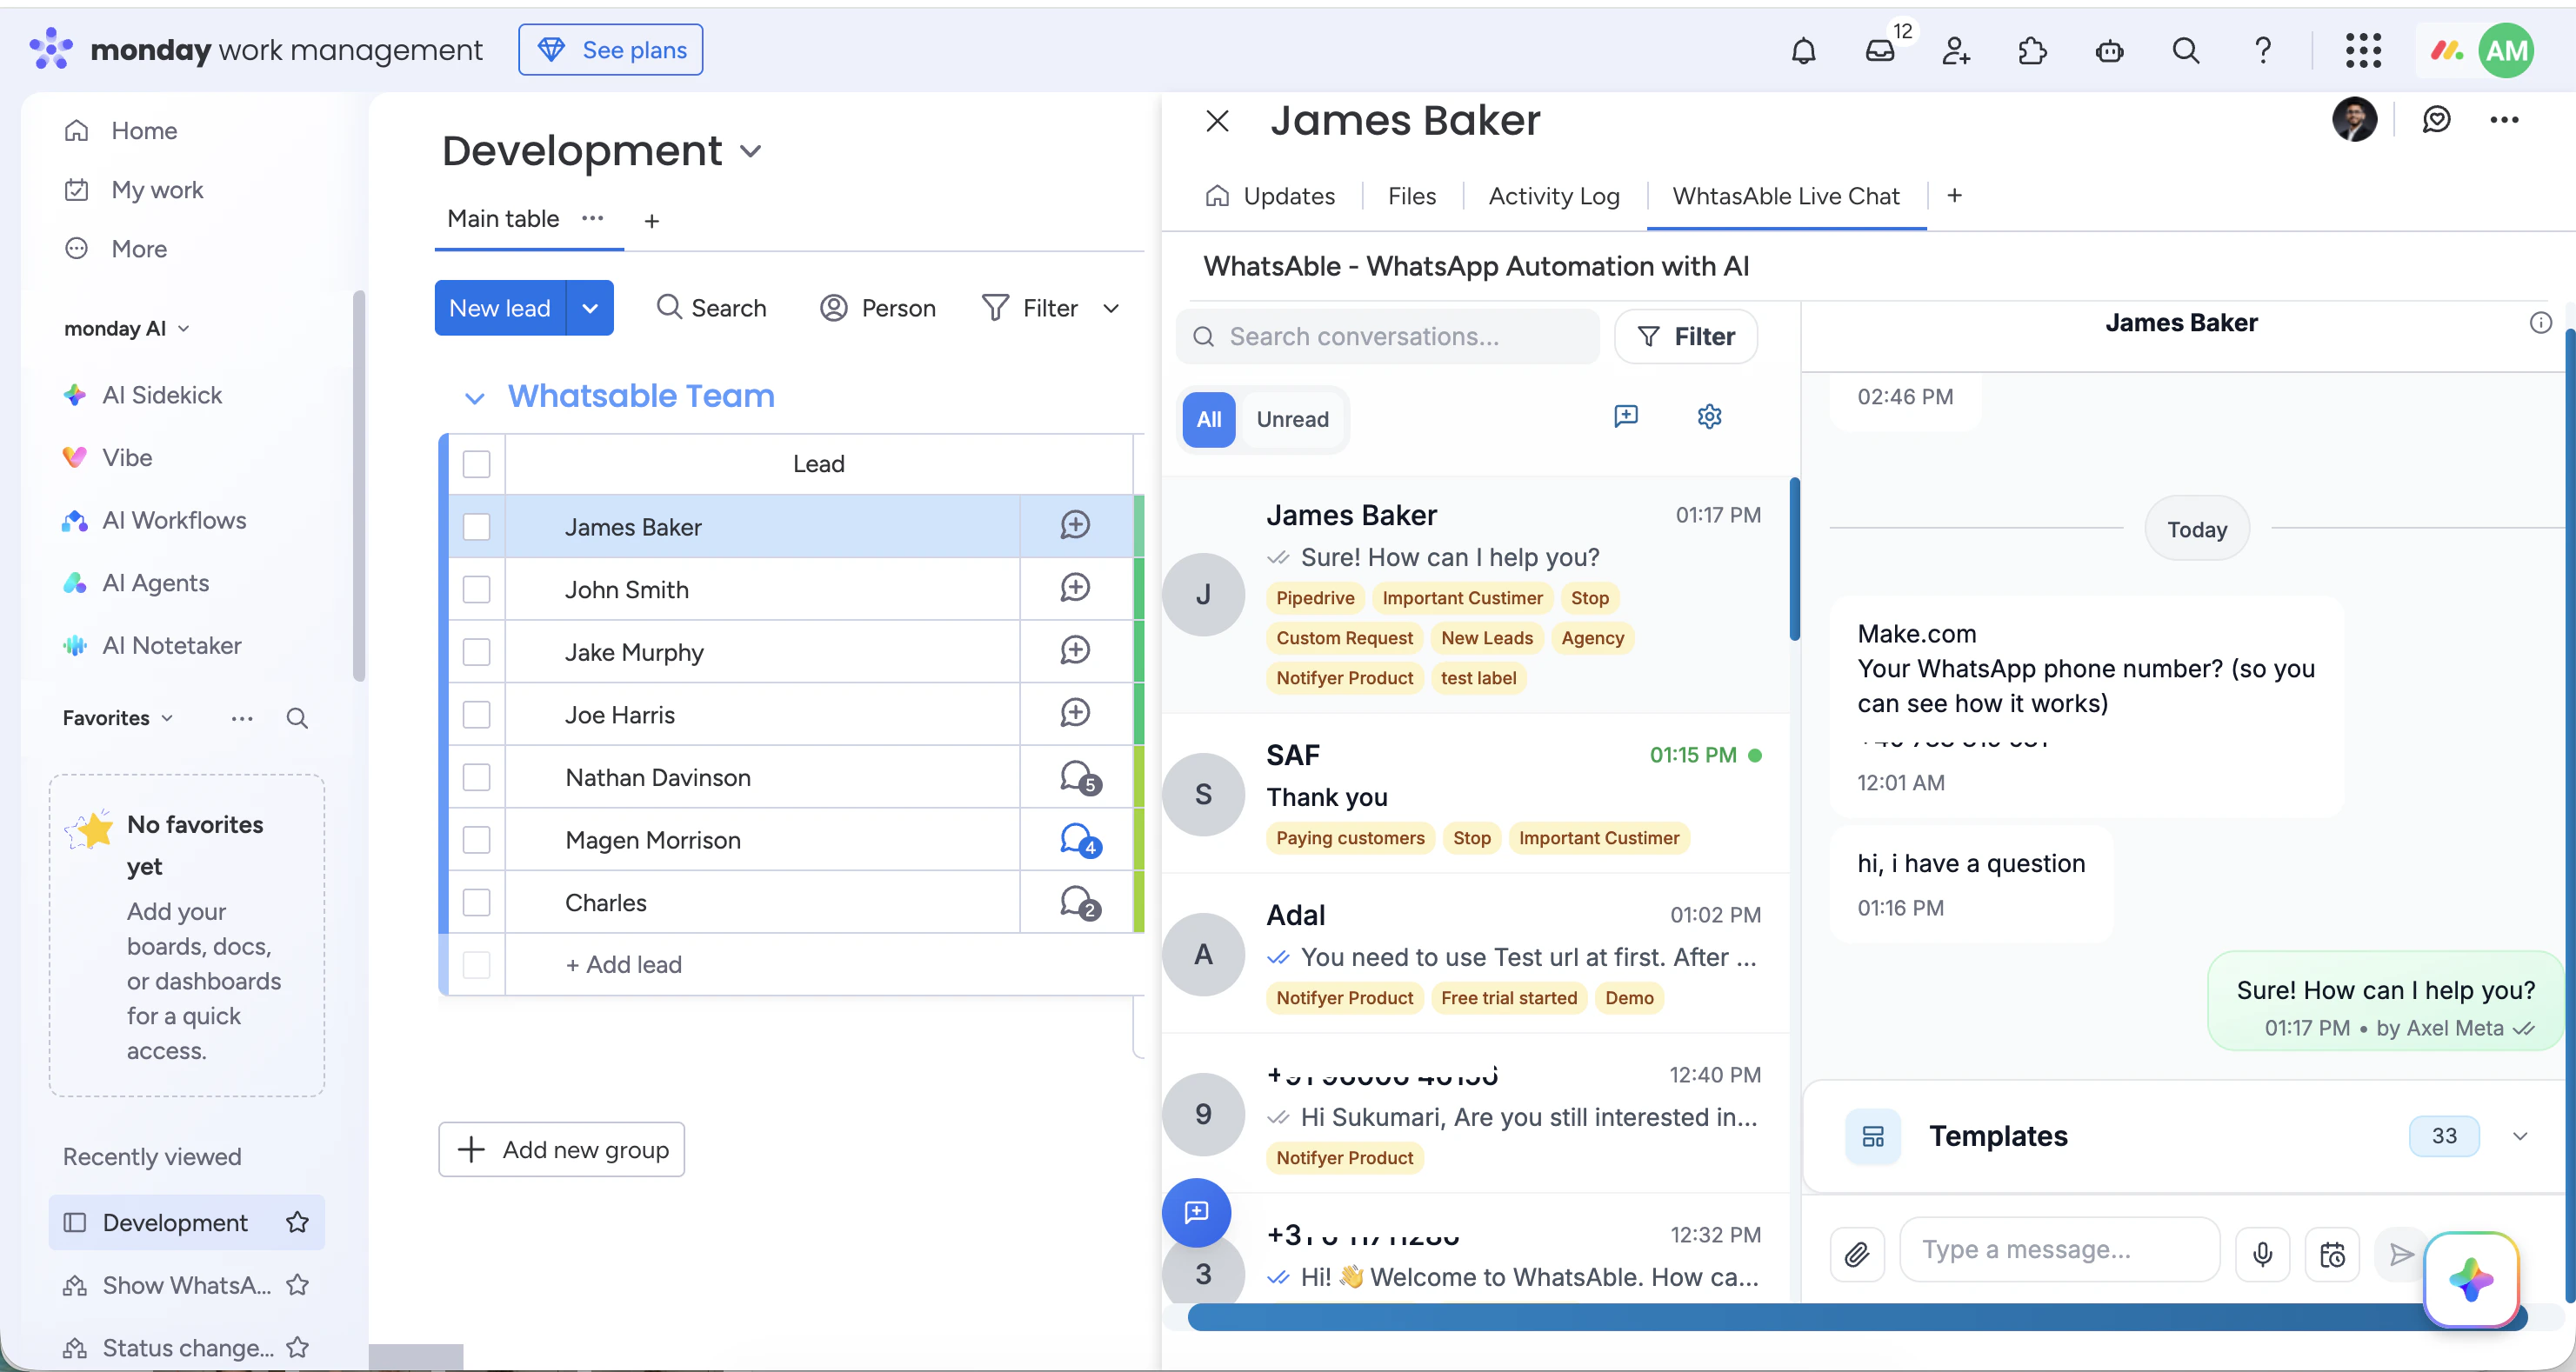Open conversation updates for Magen Morrison
This screenshot has height=1372, width=2576.
1079,840
